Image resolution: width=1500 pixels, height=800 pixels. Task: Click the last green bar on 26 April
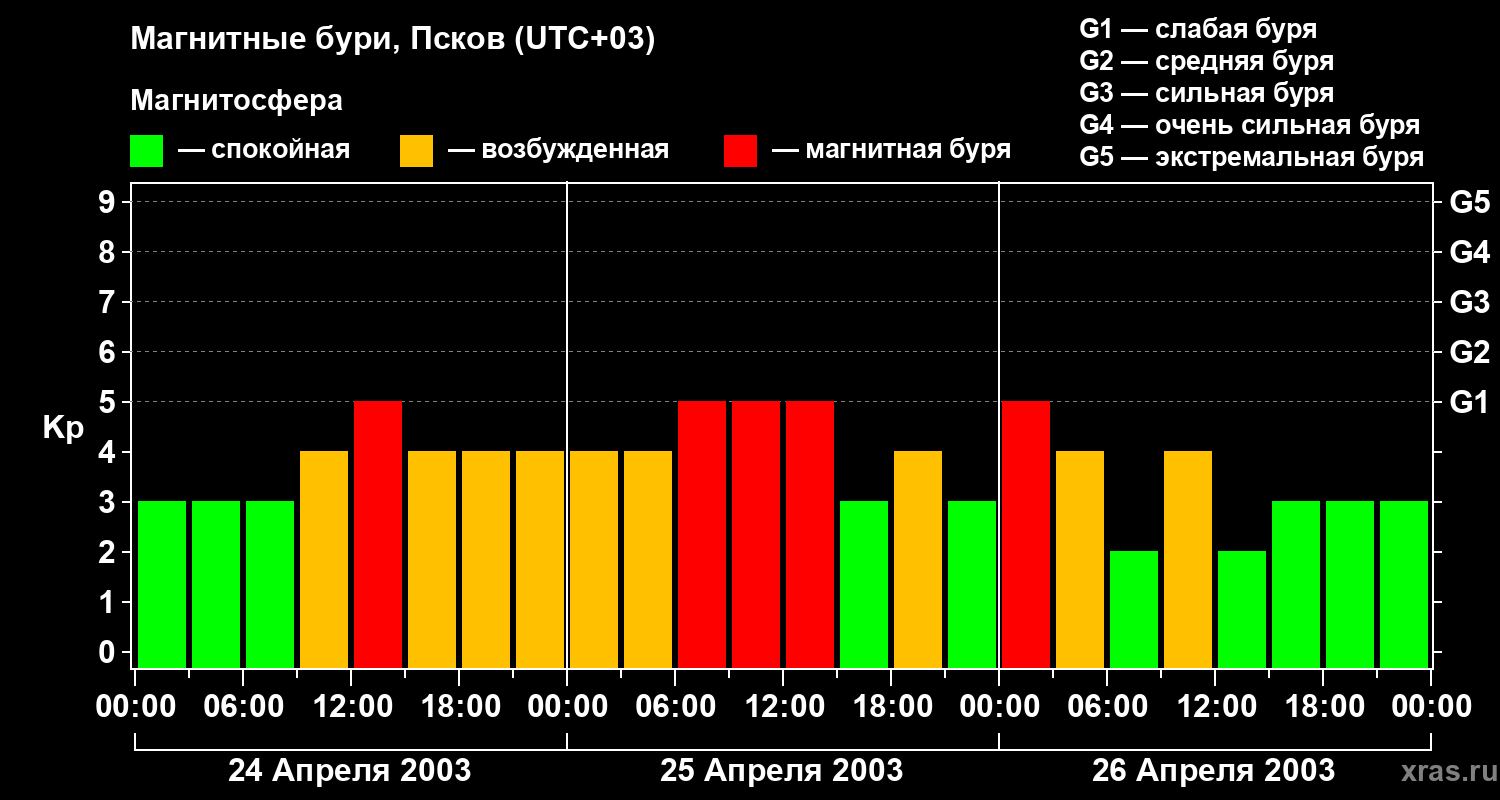[x=1404, y=584]
